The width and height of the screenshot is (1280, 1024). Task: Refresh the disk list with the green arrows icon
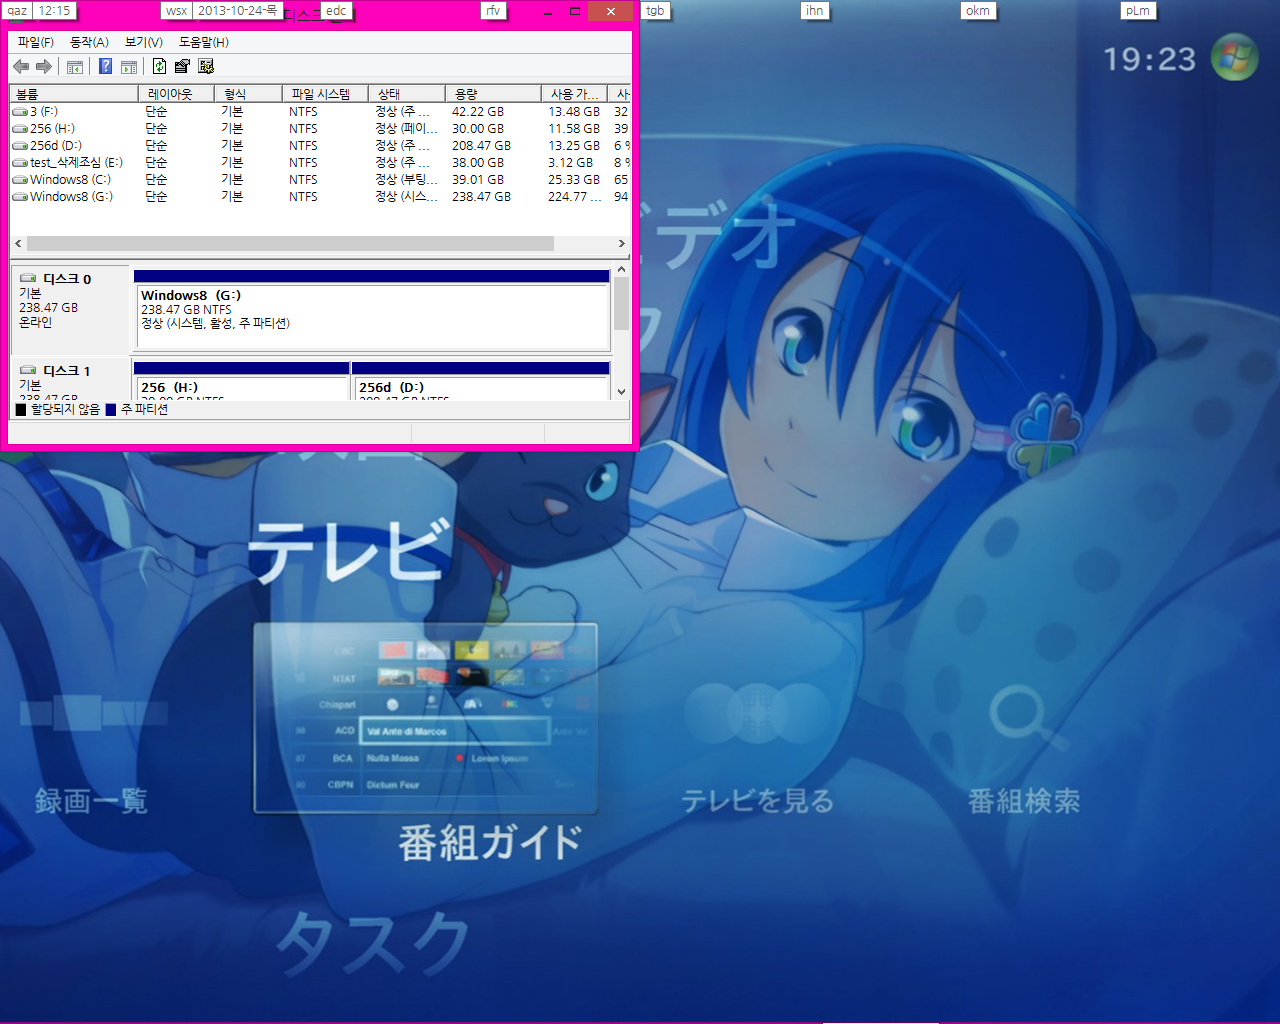[159, 67]
